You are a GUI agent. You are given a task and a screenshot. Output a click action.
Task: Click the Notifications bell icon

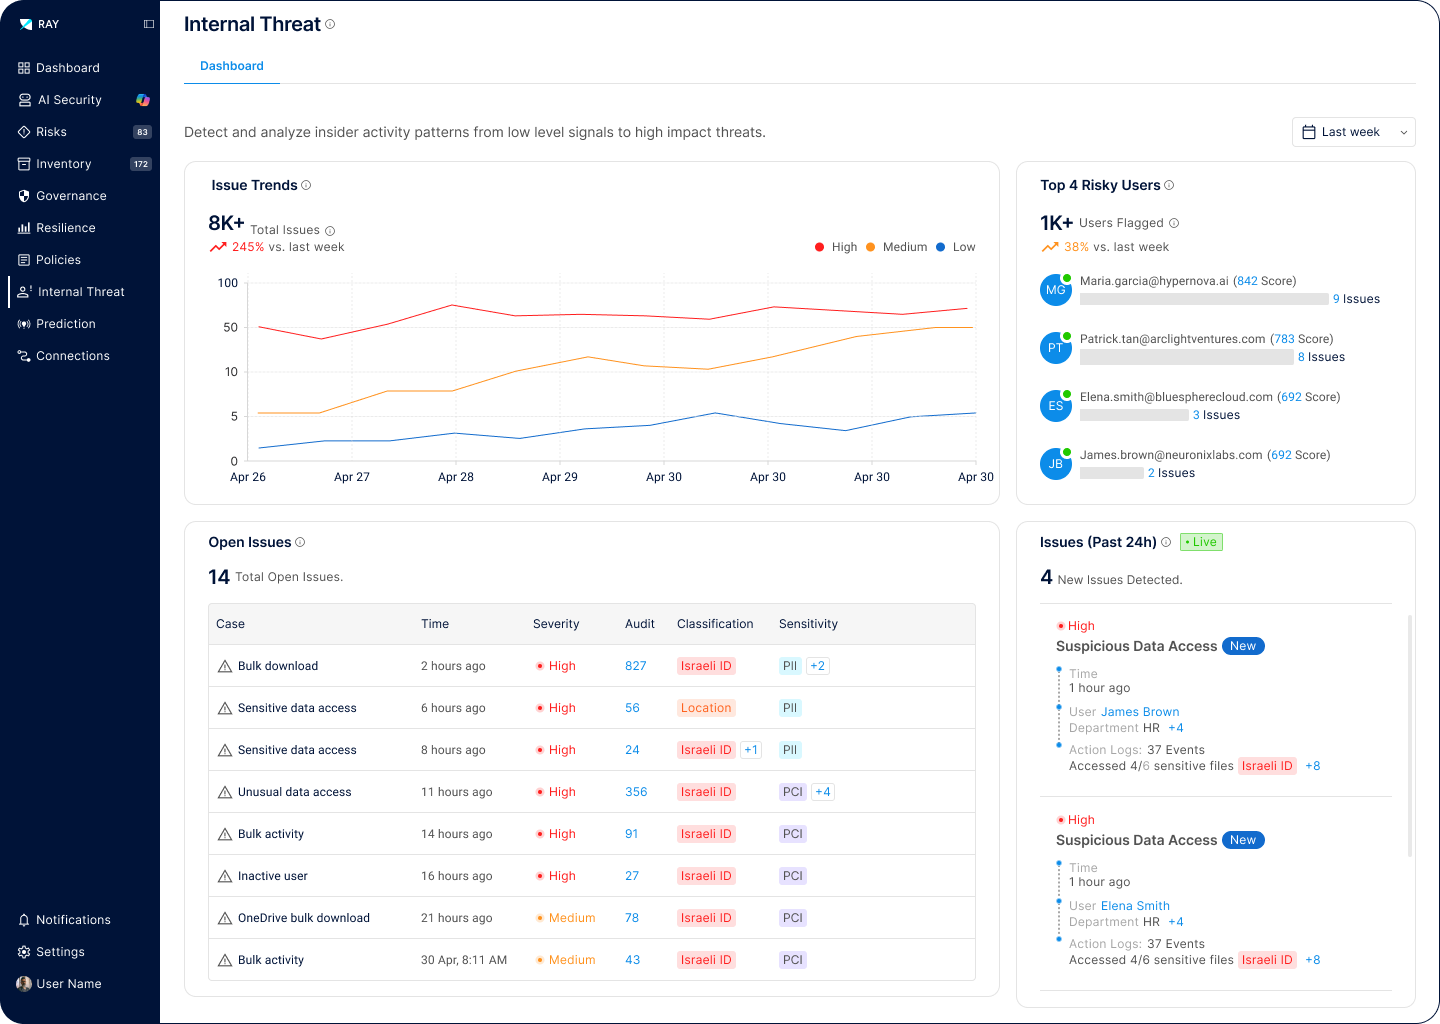coord(24,920)
